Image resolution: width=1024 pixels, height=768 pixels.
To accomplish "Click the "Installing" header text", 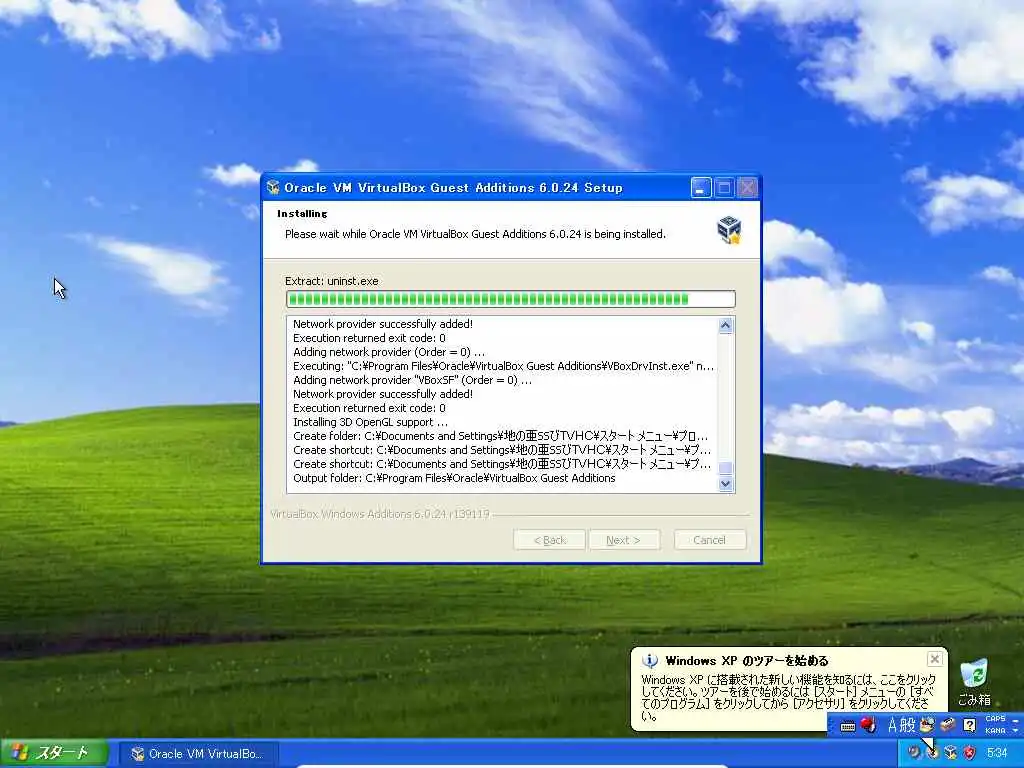I will tap(302, 214).
